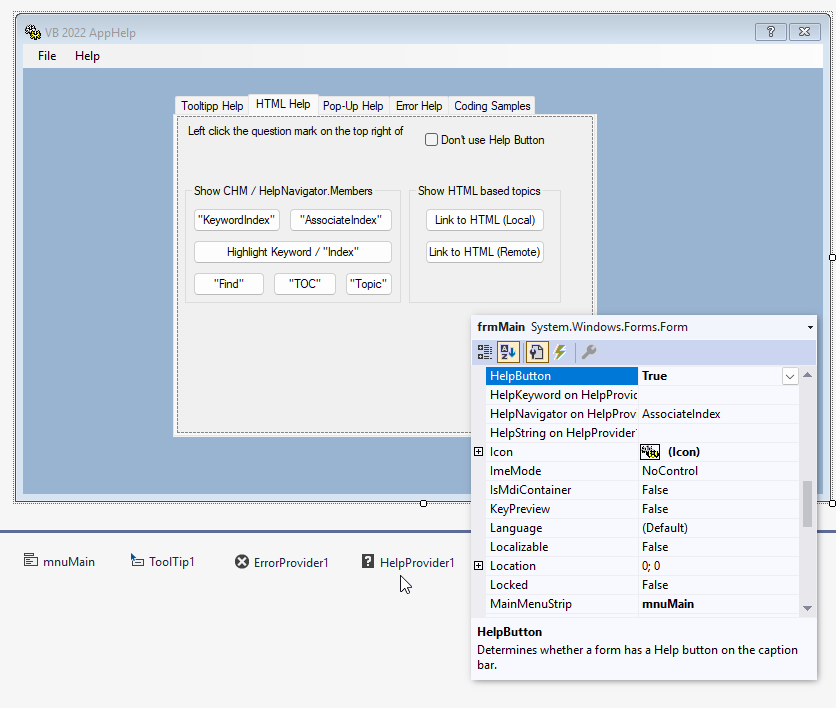Open the HelpButton value dropdown arrow

(x=790, y=376)
